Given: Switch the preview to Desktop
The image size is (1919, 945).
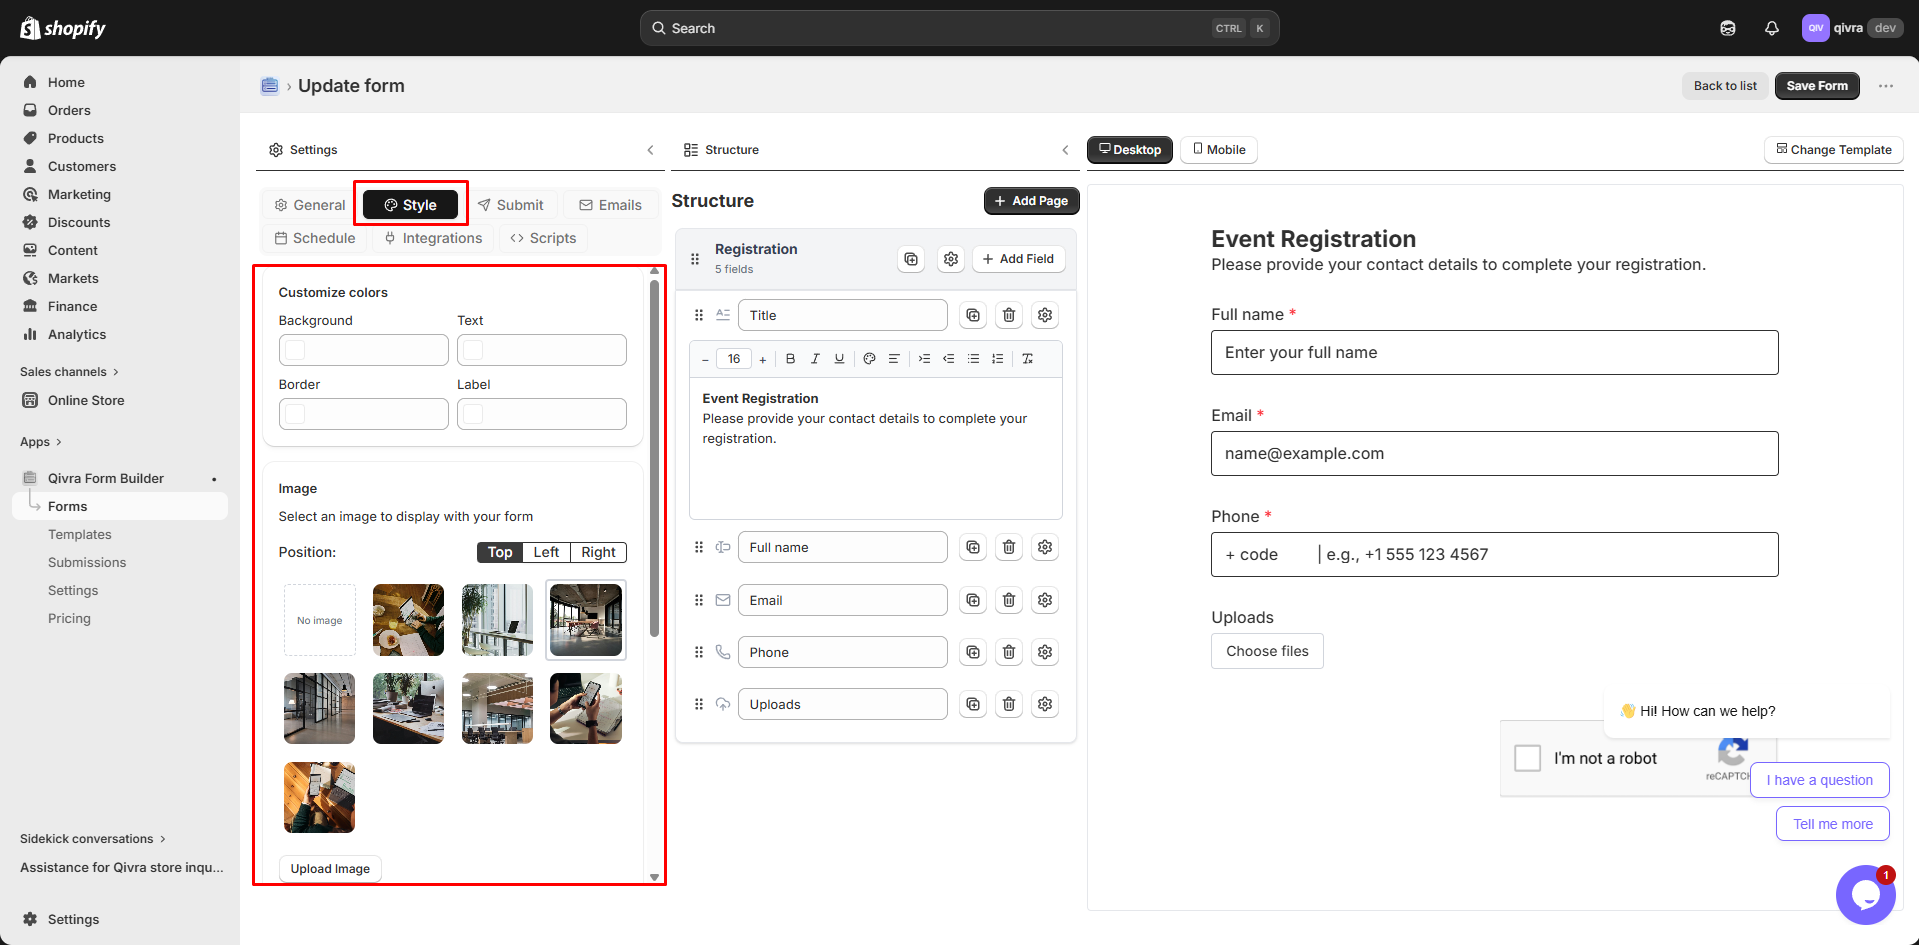Looking at the screenshot, I should click(x=1130, y=150).
